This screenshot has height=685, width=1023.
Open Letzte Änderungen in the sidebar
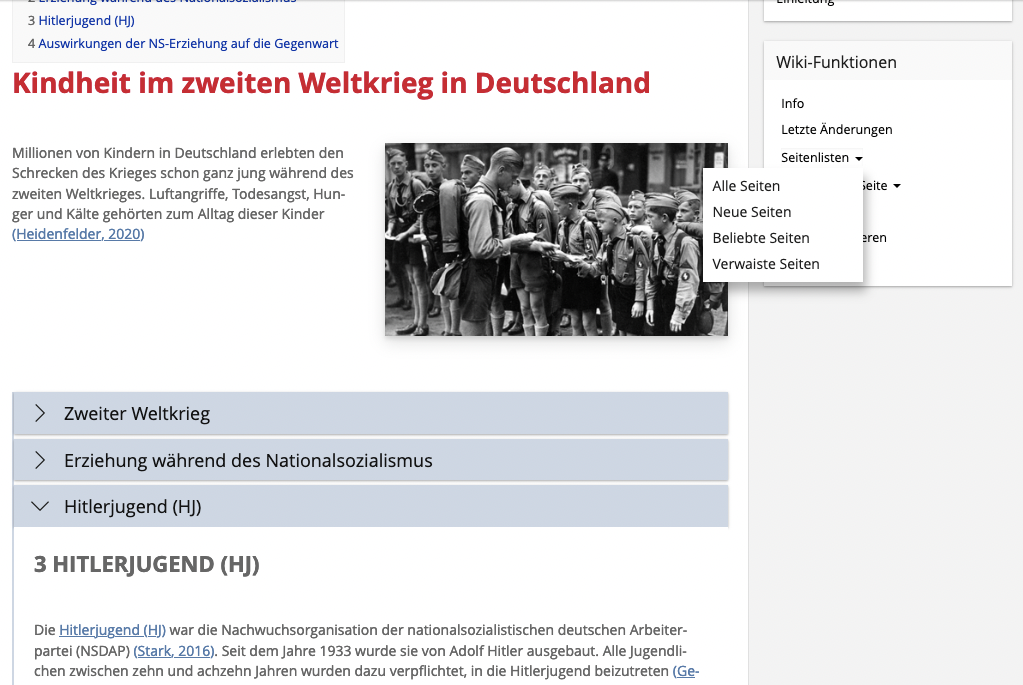tap(836, 130)
